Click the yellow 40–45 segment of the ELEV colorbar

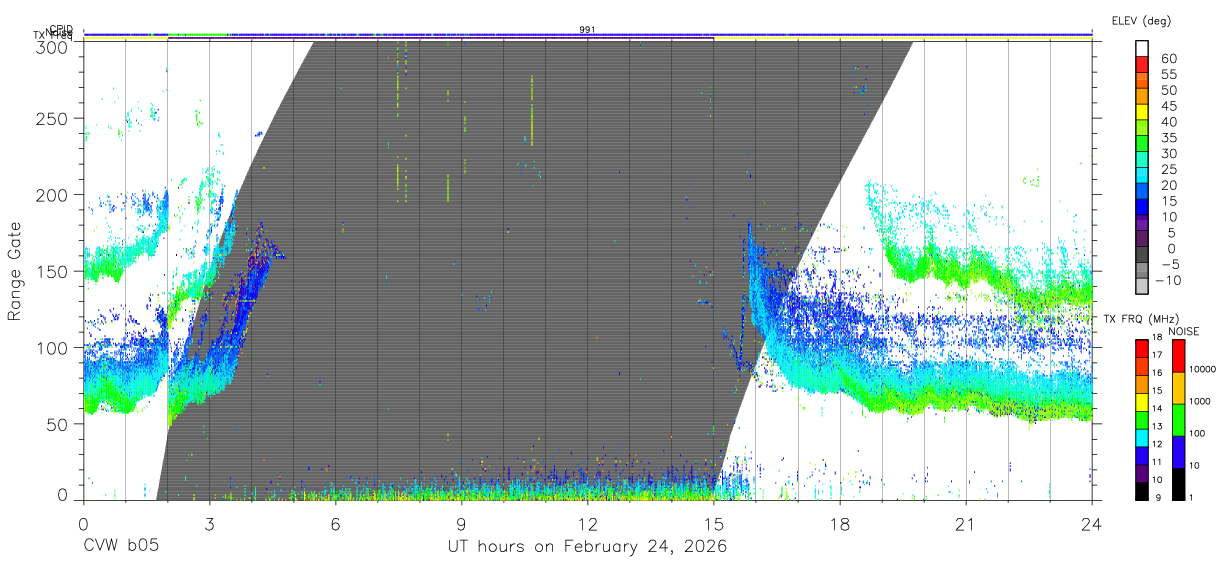click(x=1142, y=113)
